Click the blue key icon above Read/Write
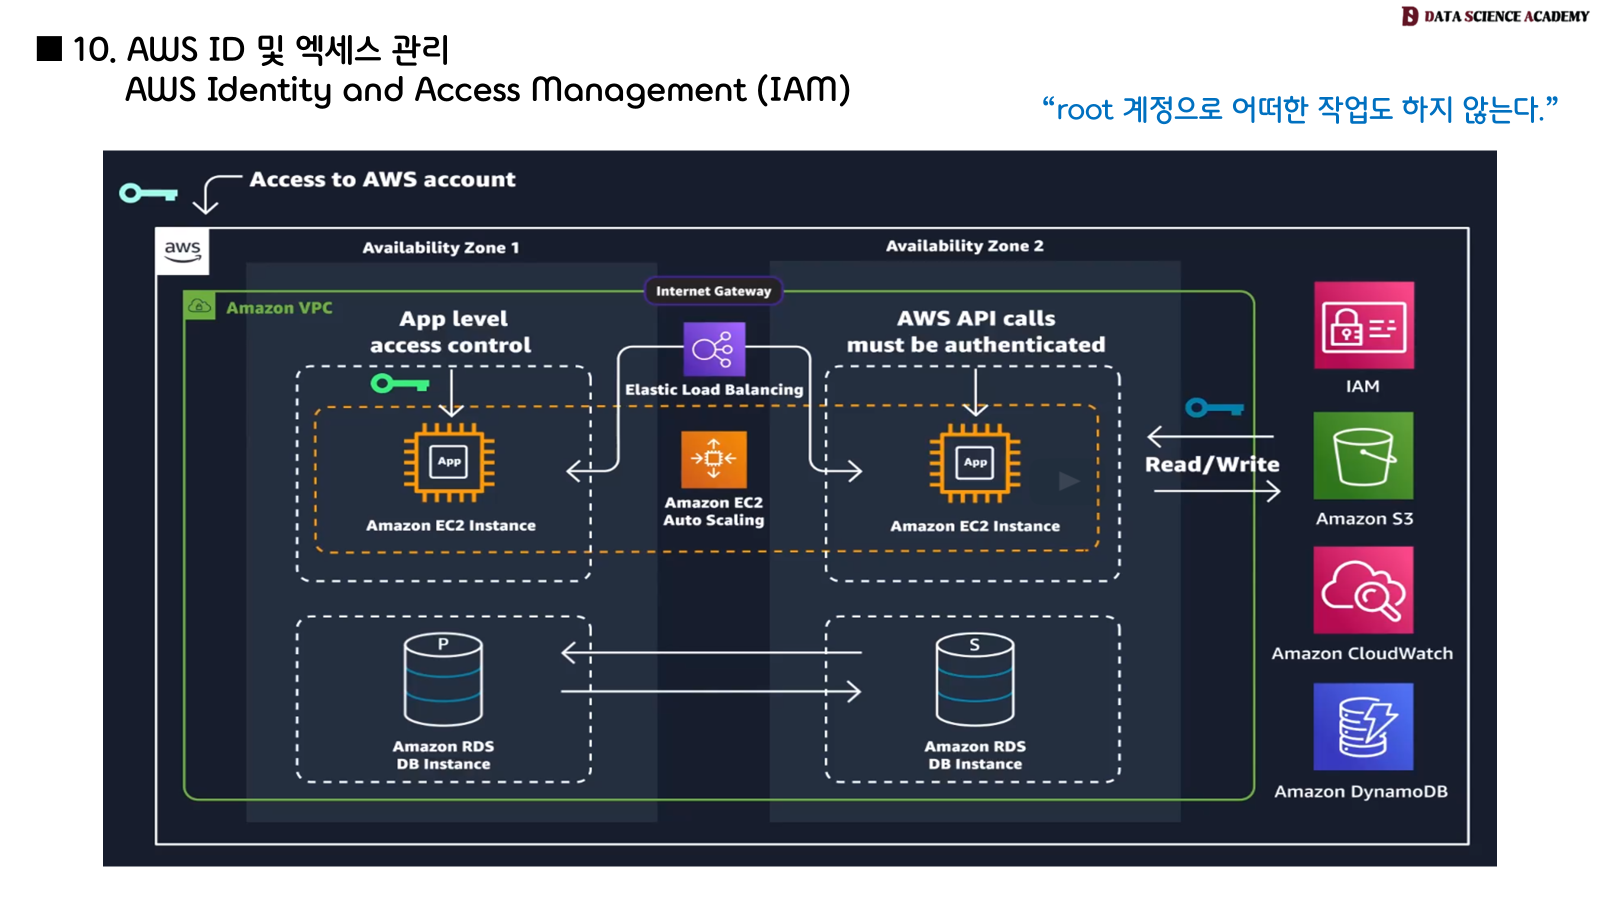Screen dimensions: 1600x900 click(1214, 407)
